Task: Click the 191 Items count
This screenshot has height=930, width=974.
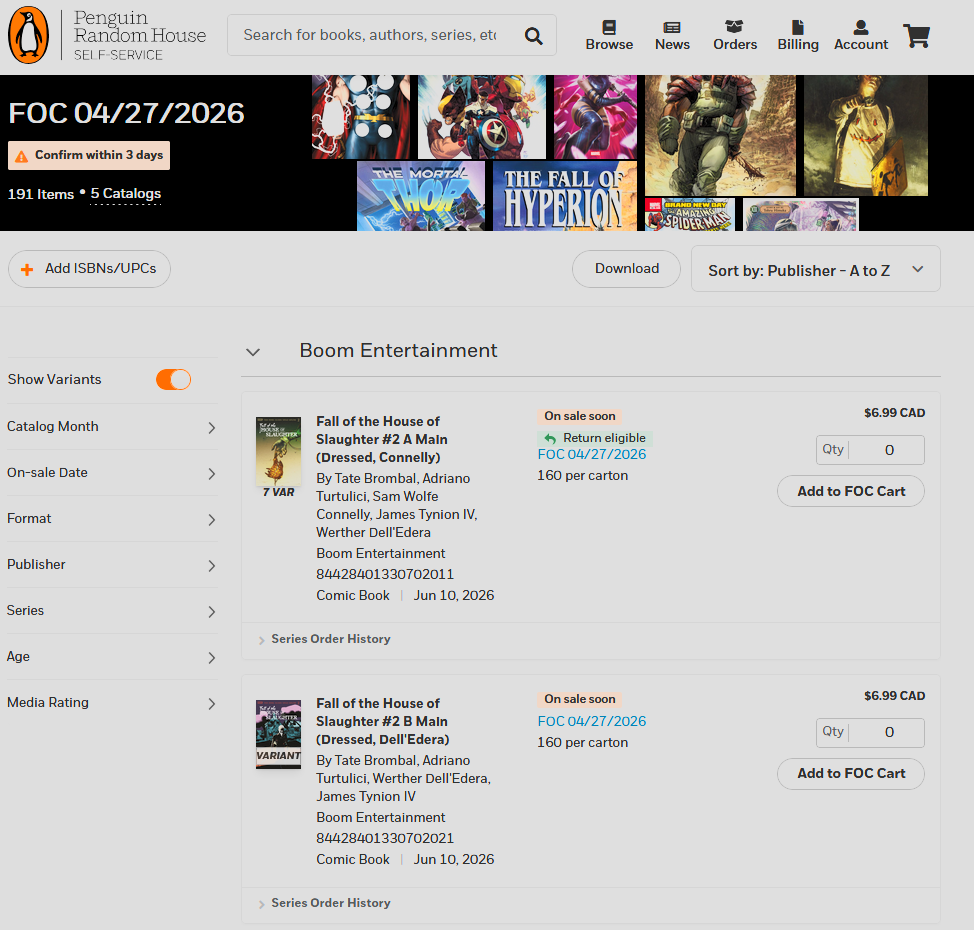Action: pos(40,194)
